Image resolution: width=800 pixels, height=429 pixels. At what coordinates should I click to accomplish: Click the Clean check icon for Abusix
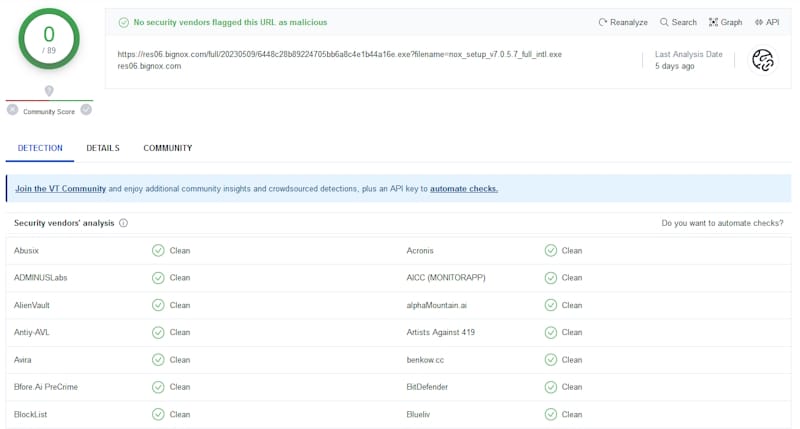pyautogui.click(x=158, y=251)
